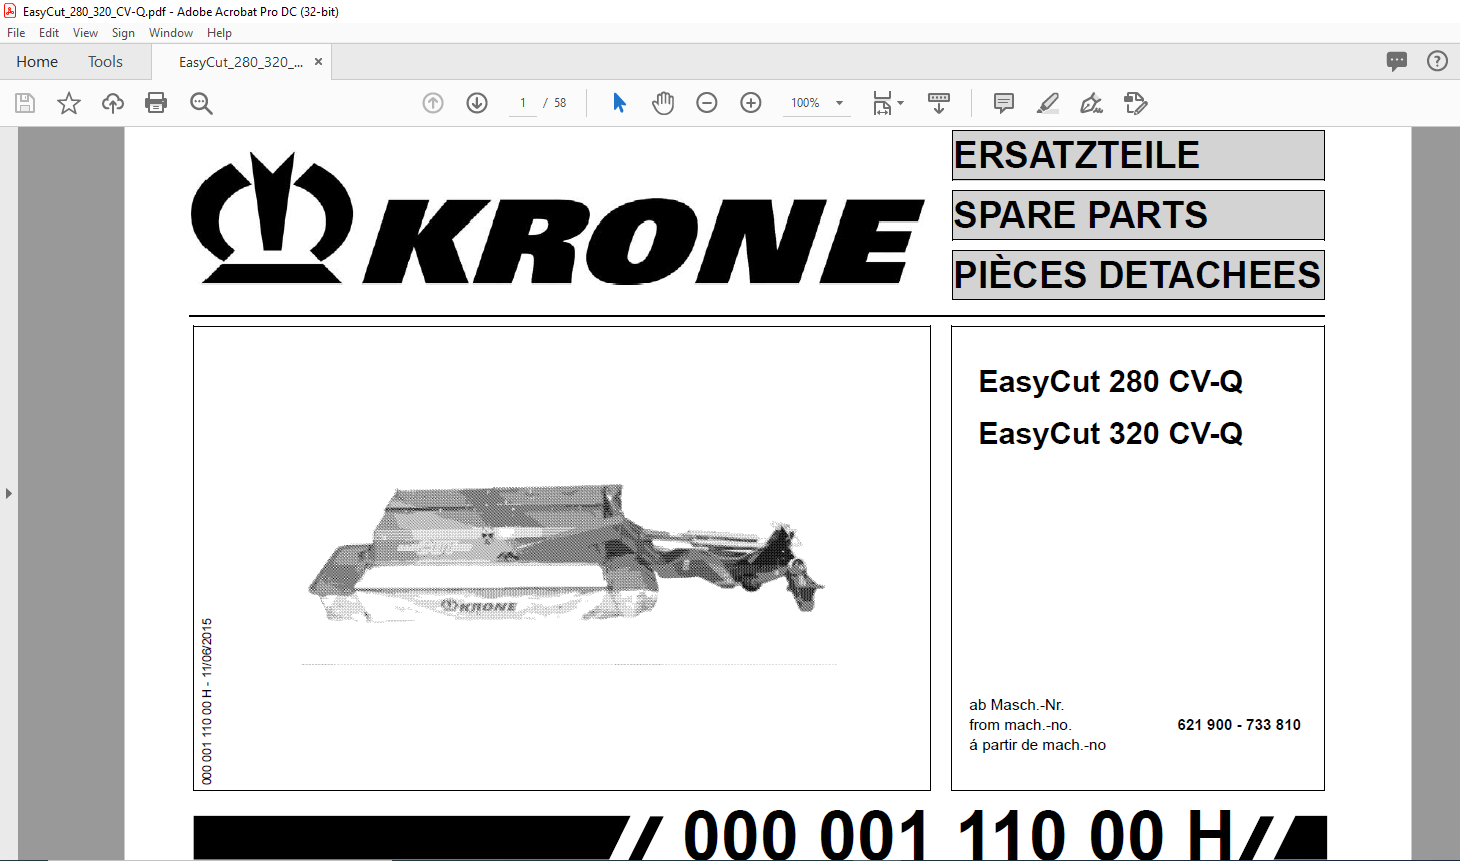Click the SPARE PARTS heading text
The image size is (1460, 861).
[x=1081, y=215]
